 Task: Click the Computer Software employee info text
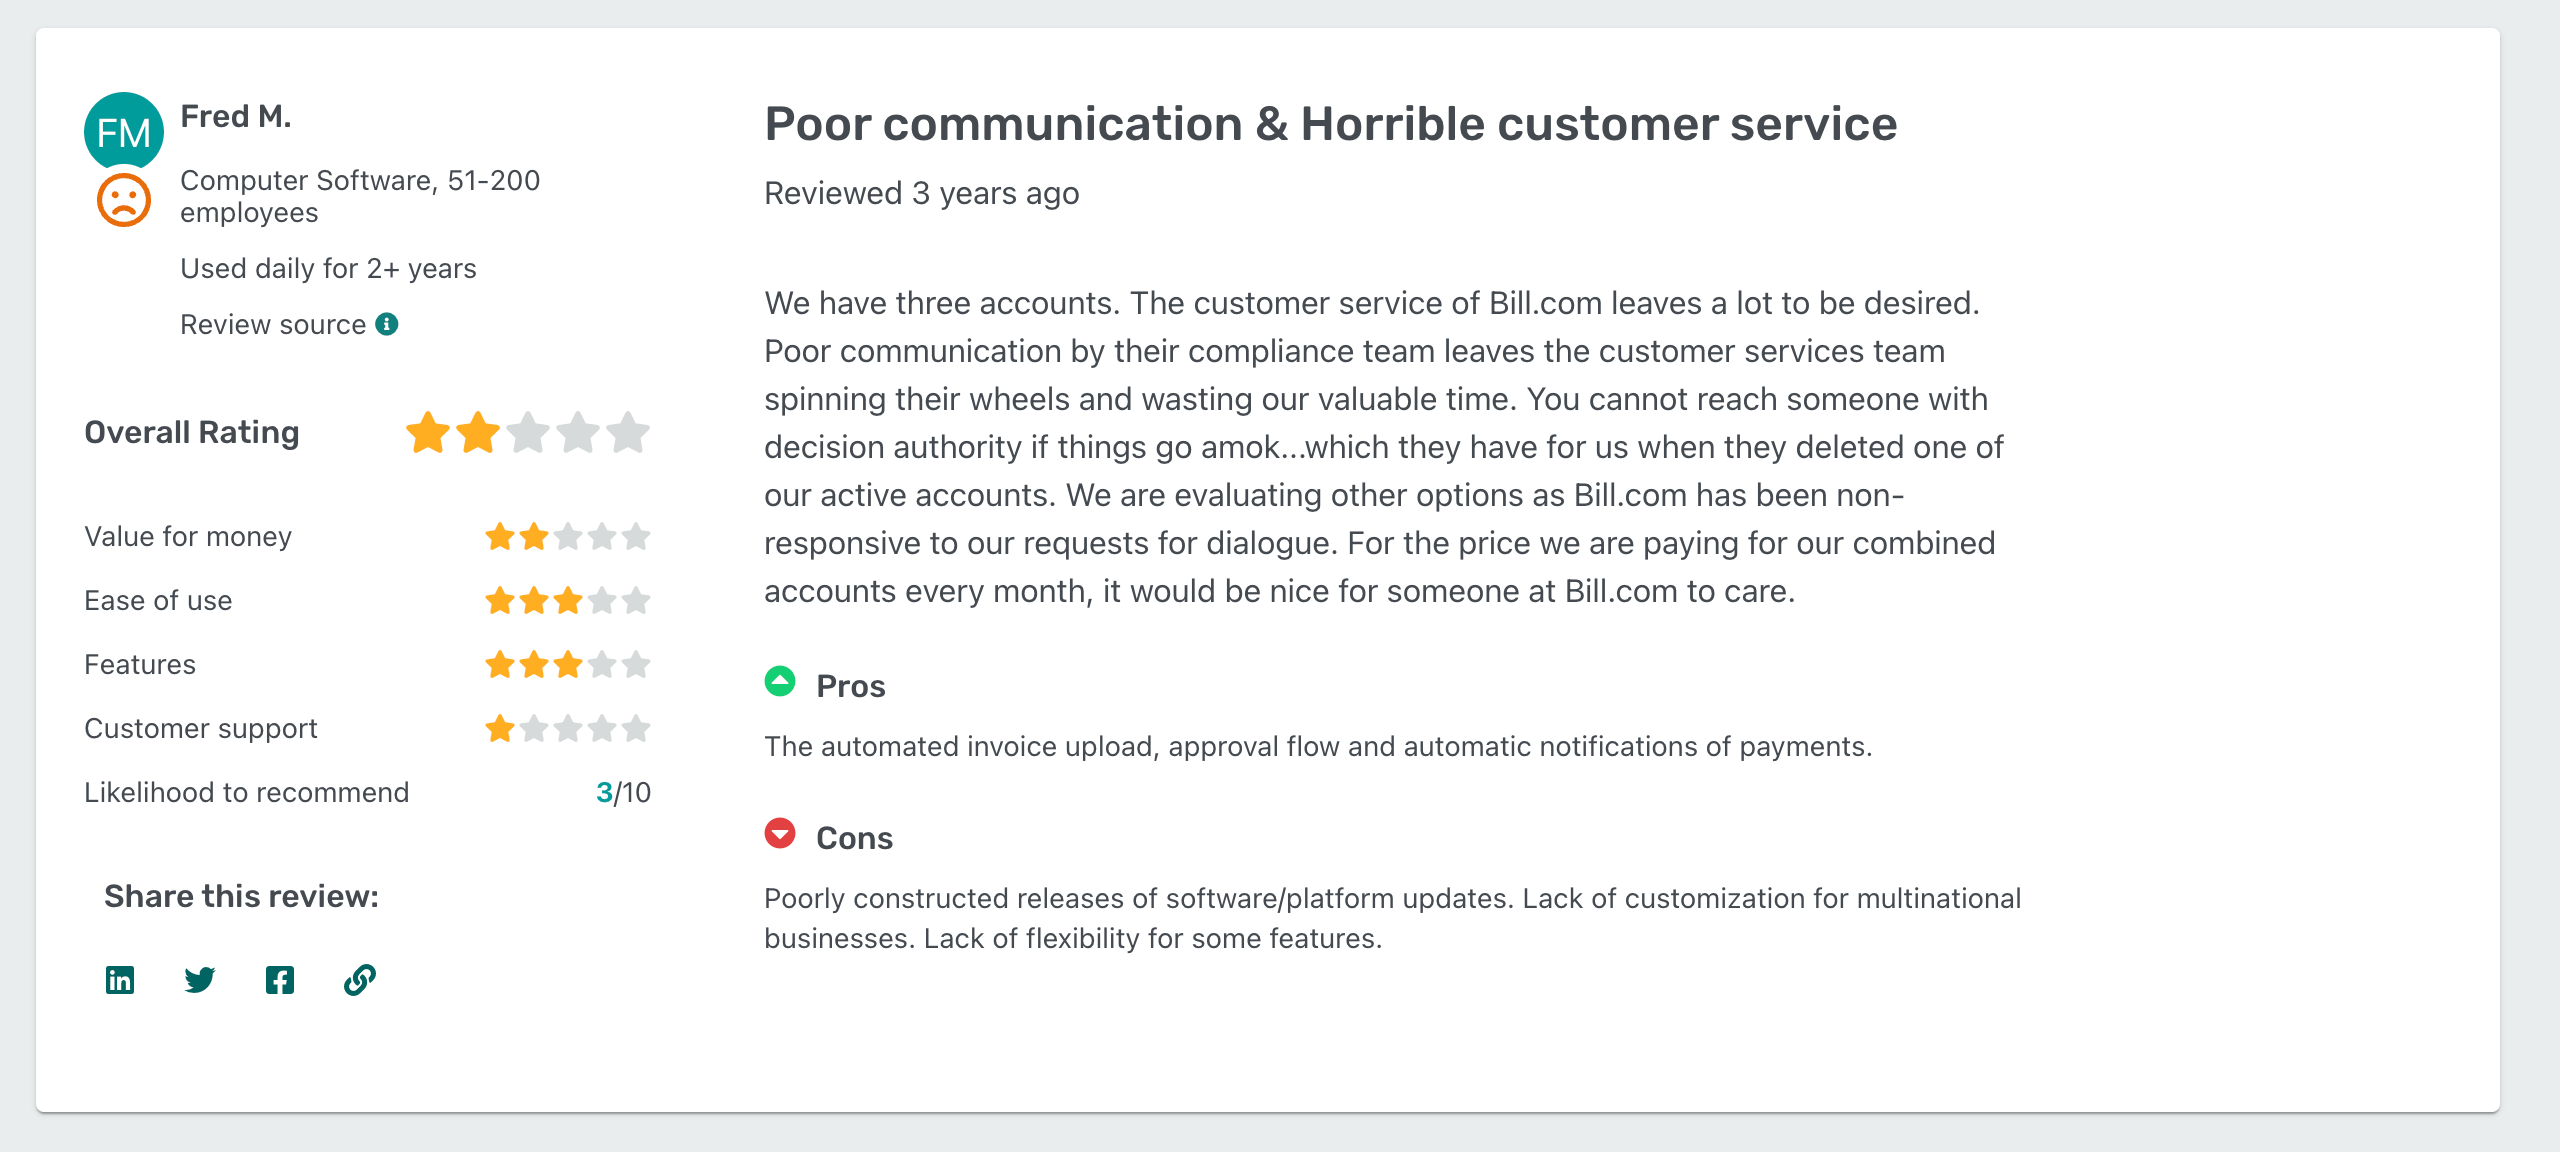359,196
